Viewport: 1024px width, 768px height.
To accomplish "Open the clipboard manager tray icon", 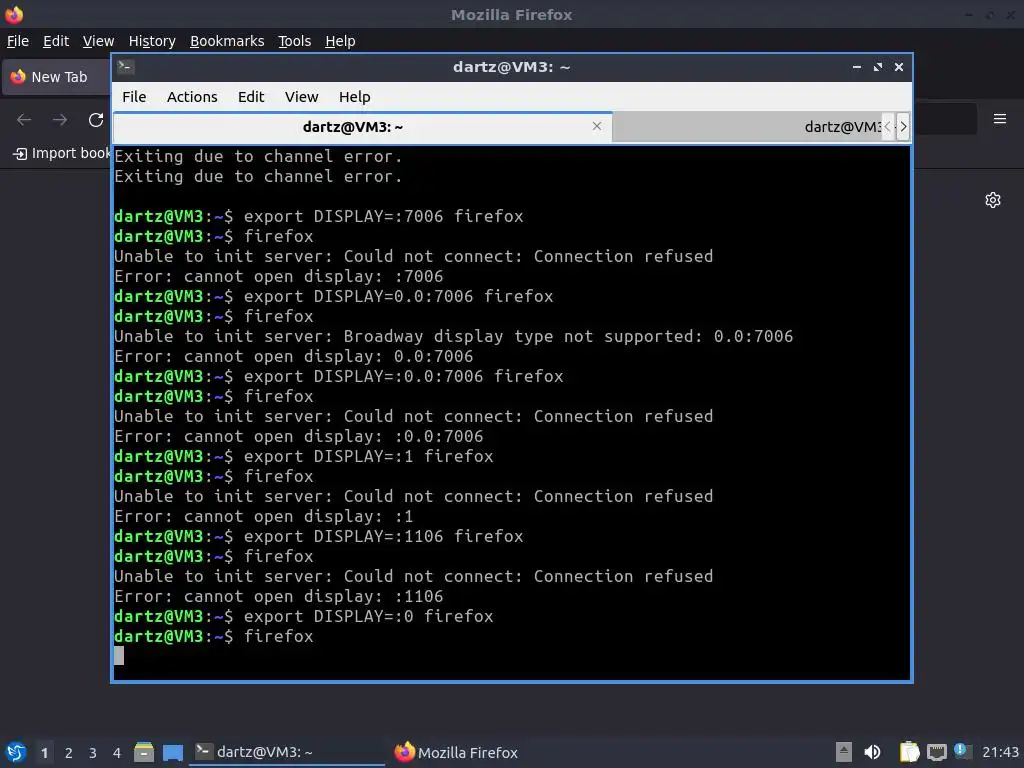I will tap(909, 752).
